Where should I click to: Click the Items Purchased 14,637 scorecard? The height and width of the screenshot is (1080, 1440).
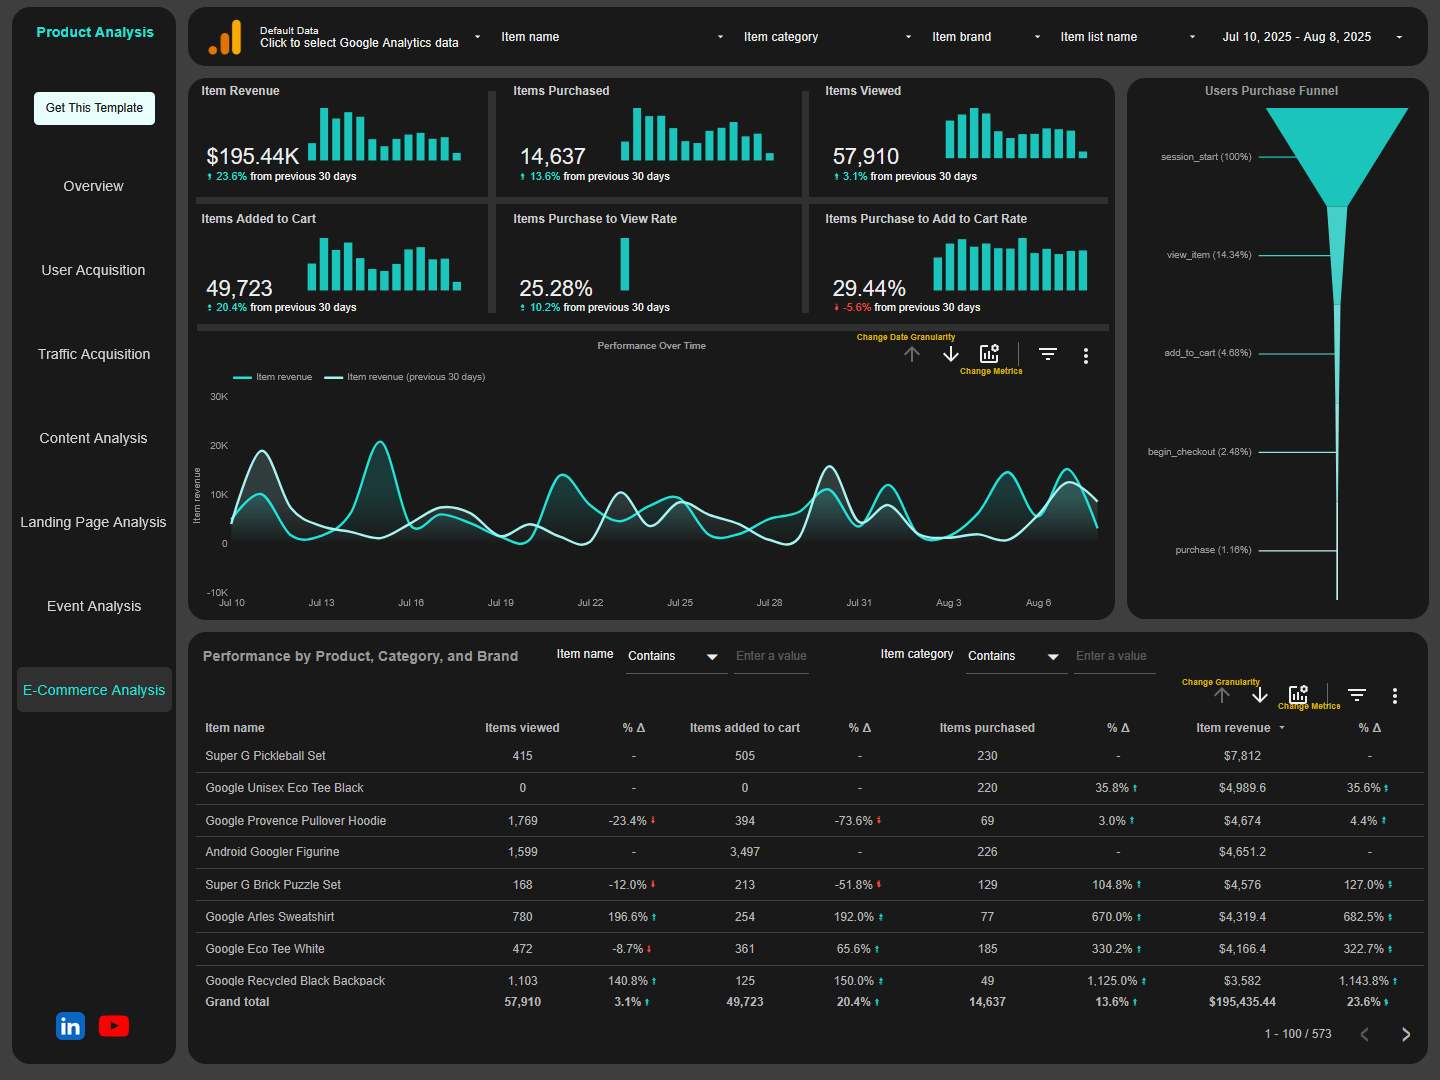point(649,138)
